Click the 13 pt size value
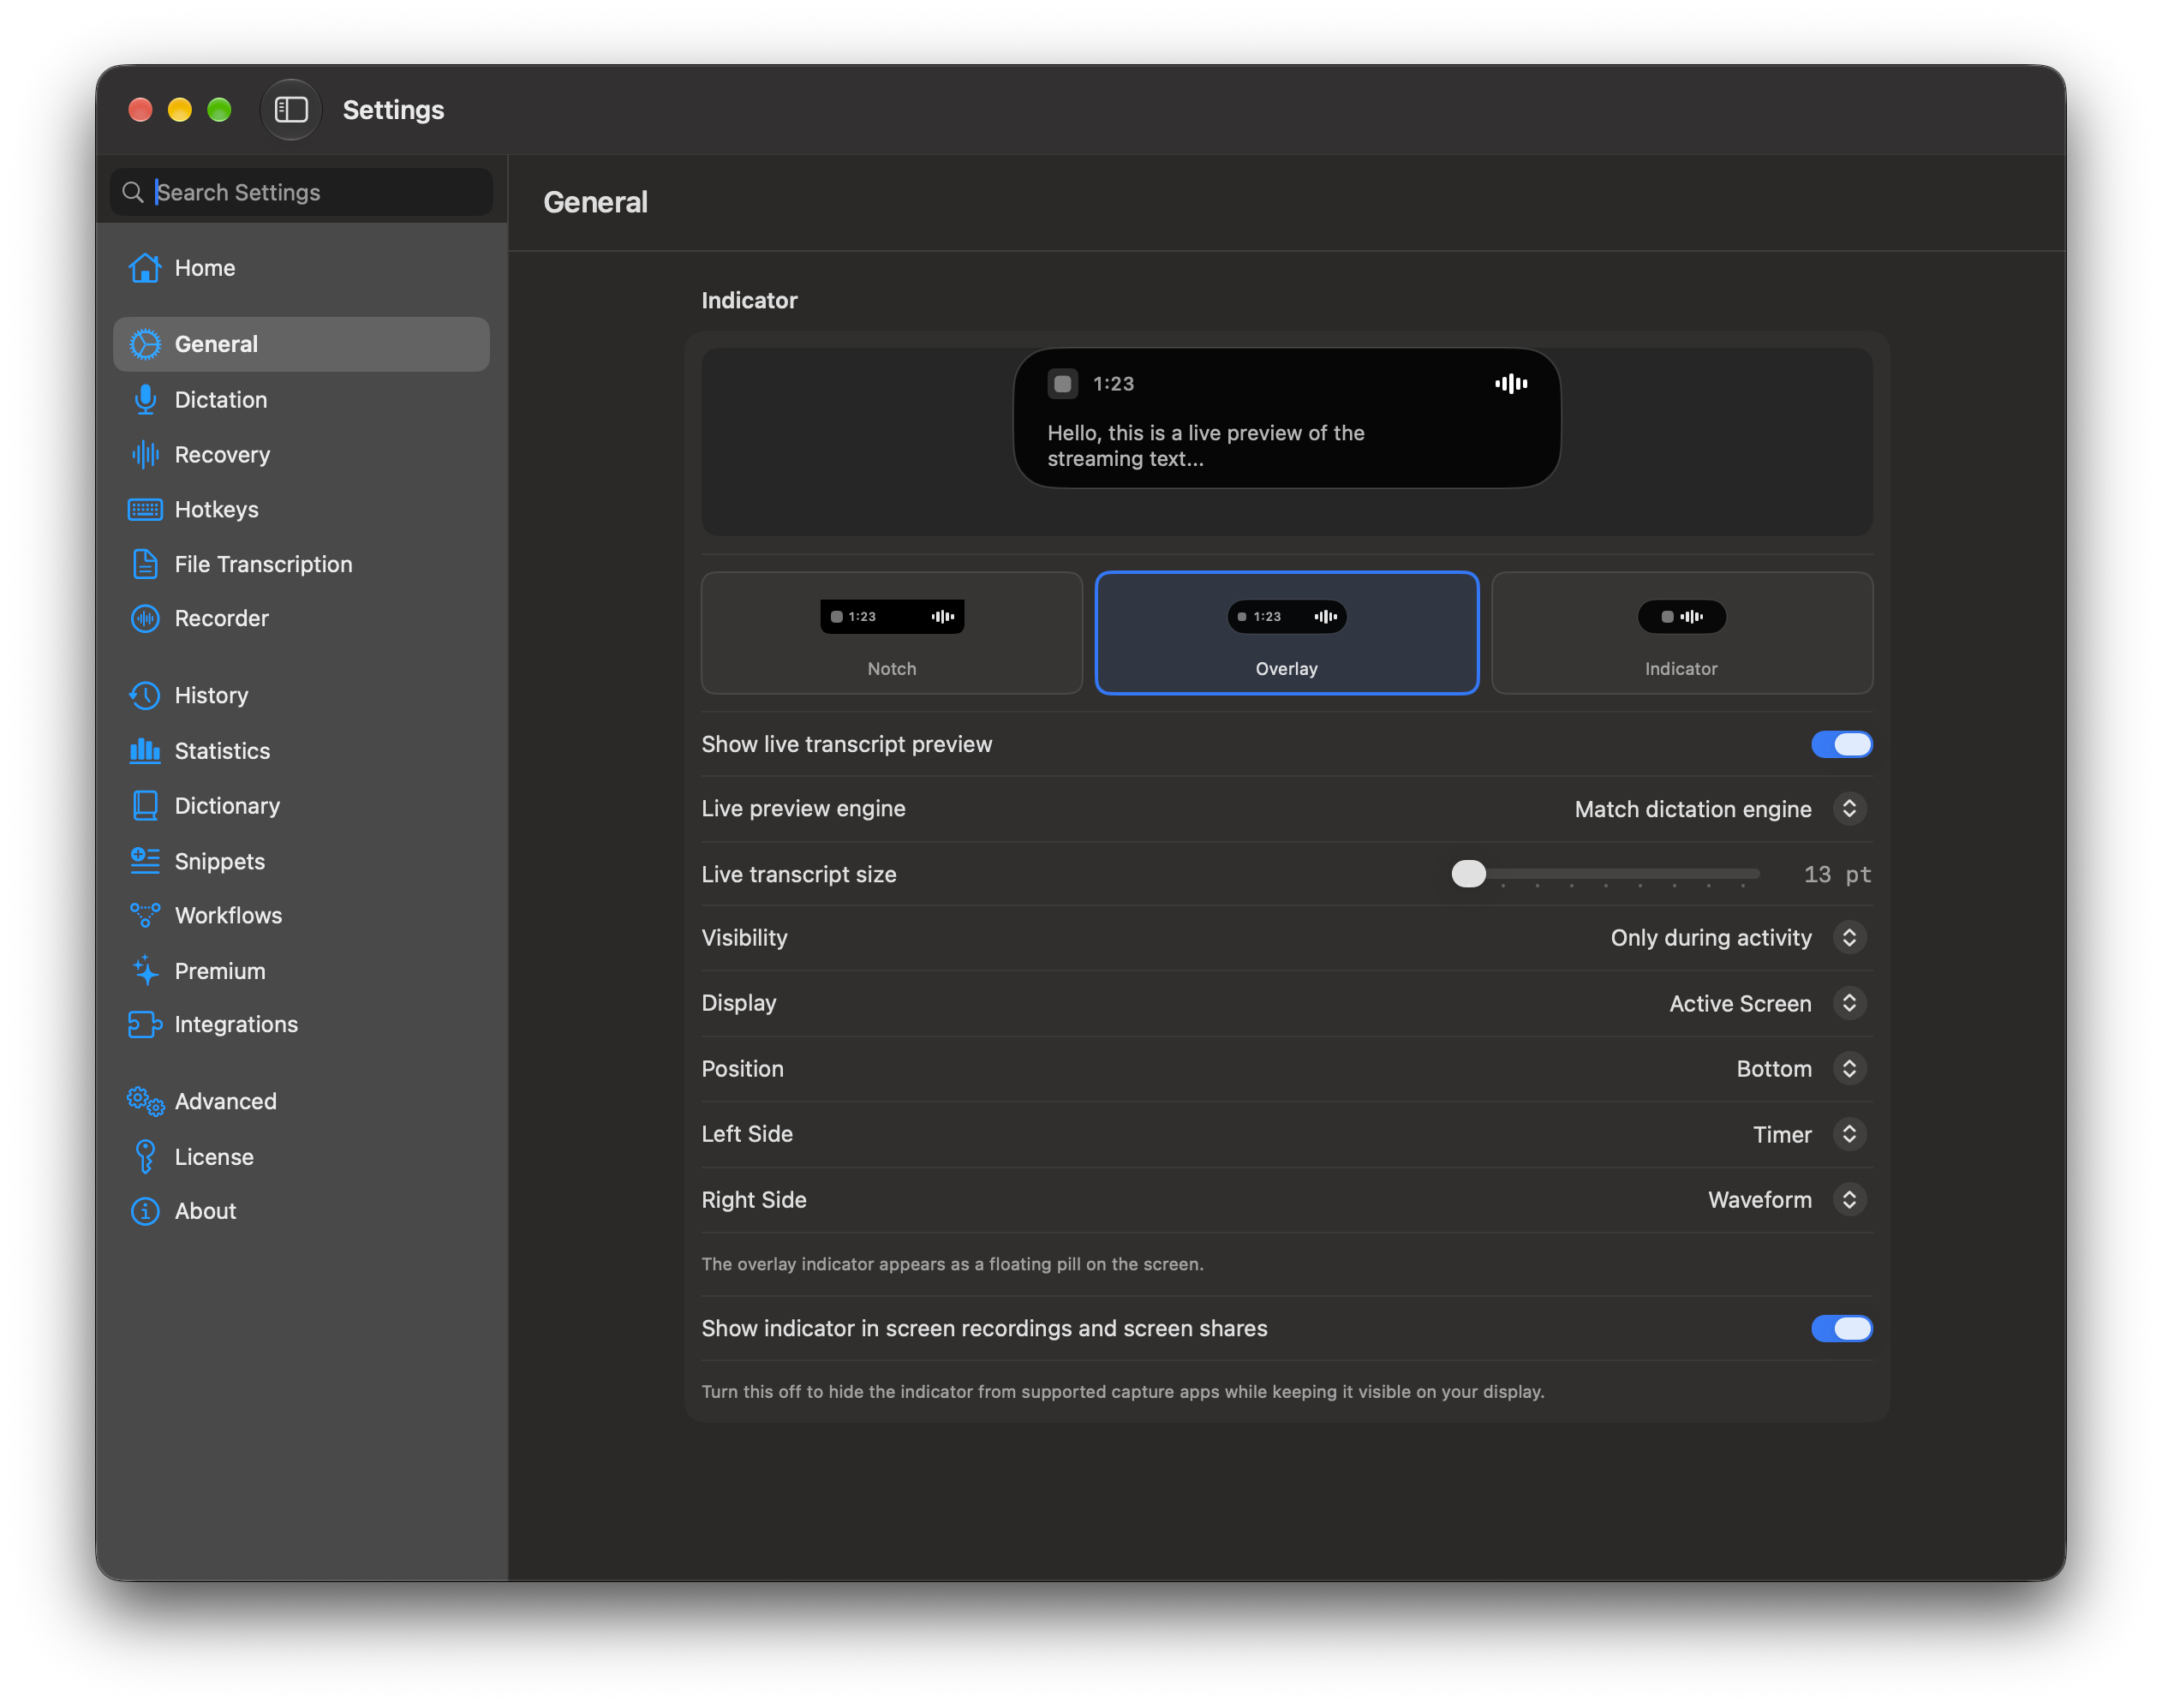 coord(1837,874)
